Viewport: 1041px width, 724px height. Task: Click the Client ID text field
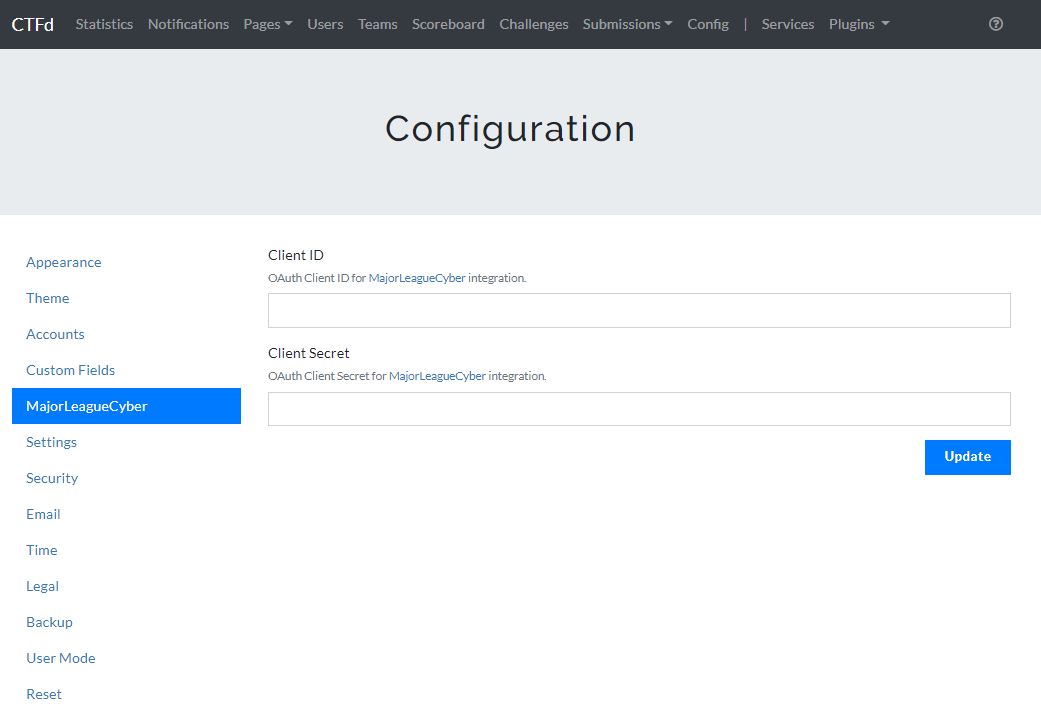[639, 311]
